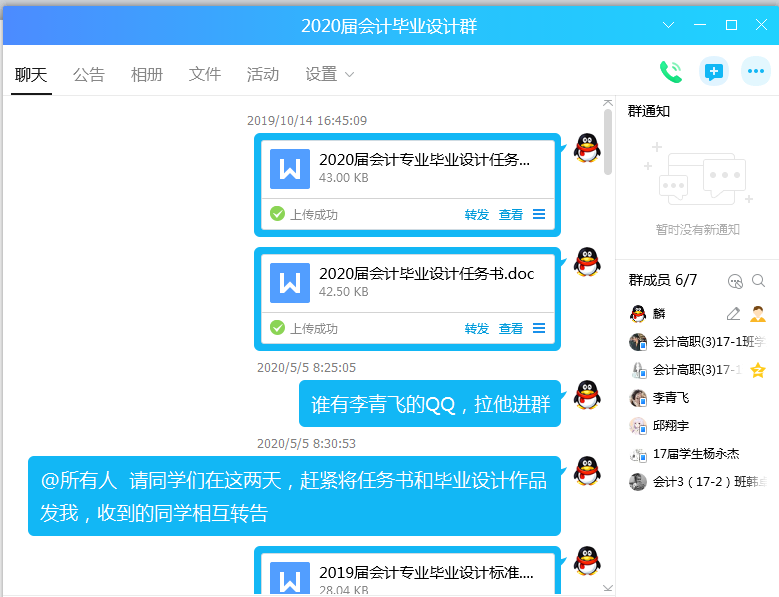
Task: Click Word icon of 2019届会计专业毕业设计标准 file
Action: coord(290,578)
